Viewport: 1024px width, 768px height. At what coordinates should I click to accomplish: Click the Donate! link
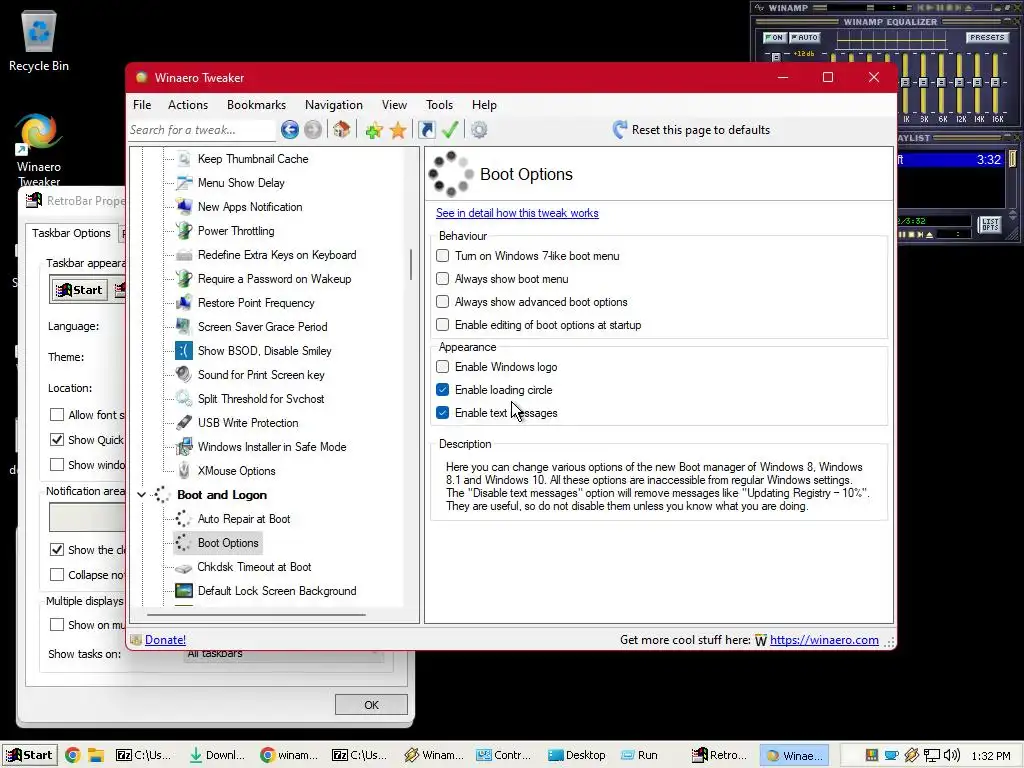tap(165, 640)
